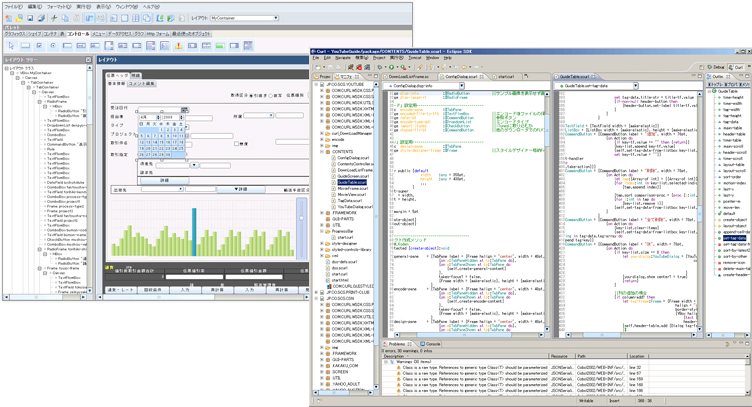Pick the last grid control in palette
This screenshot has height=407, width=752.
[248, 46]
